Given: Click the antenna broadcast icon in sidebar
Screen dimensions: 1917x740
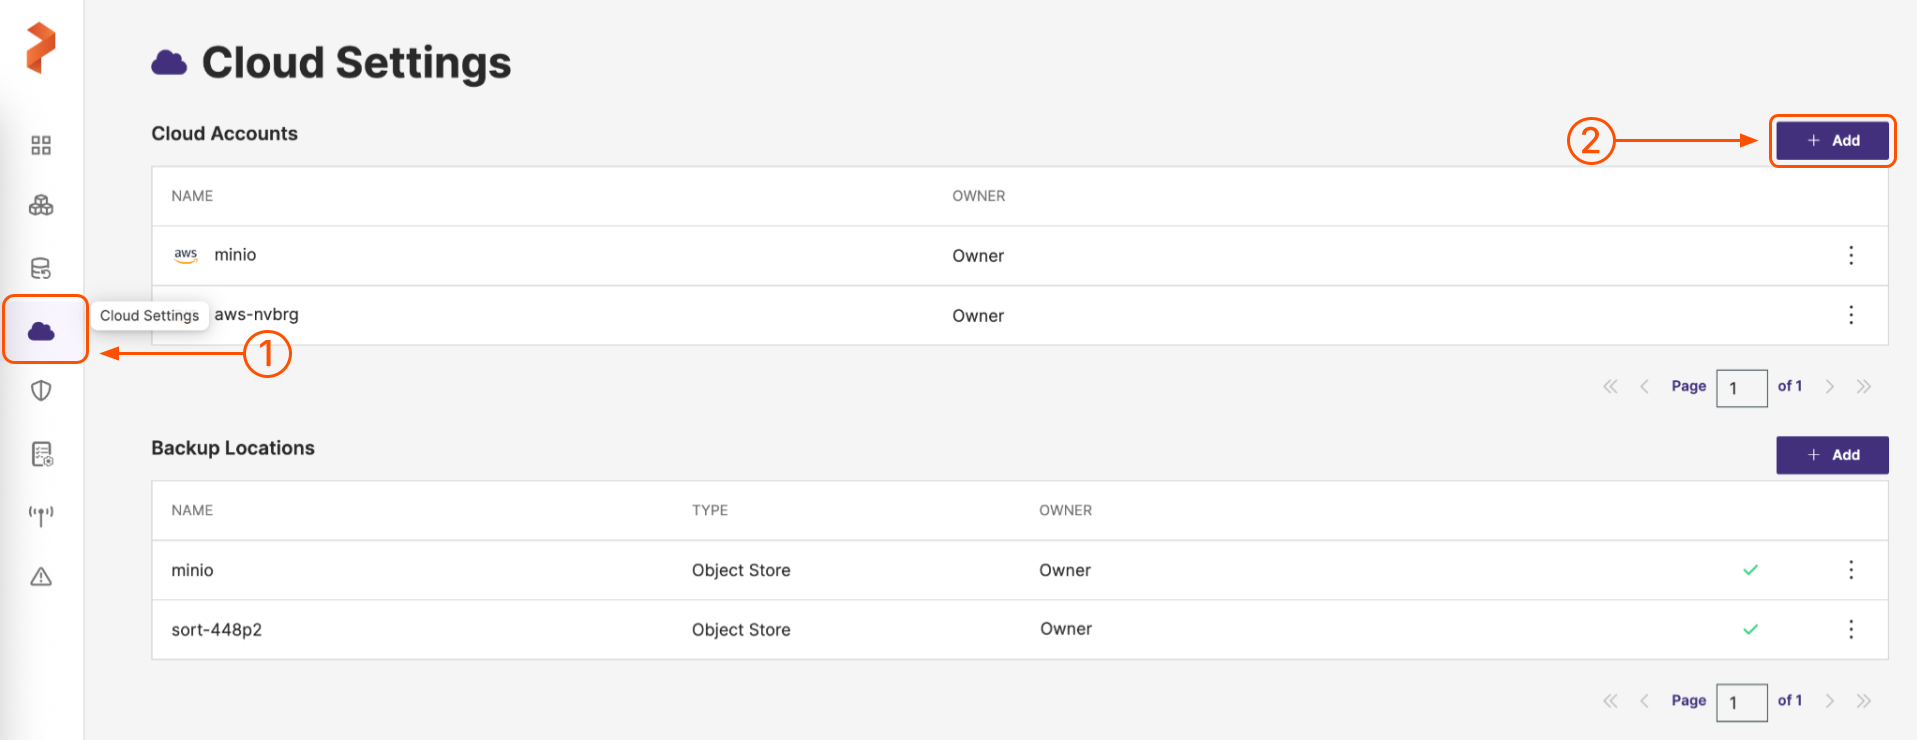Looking at the screenshot, I should 41,515.
